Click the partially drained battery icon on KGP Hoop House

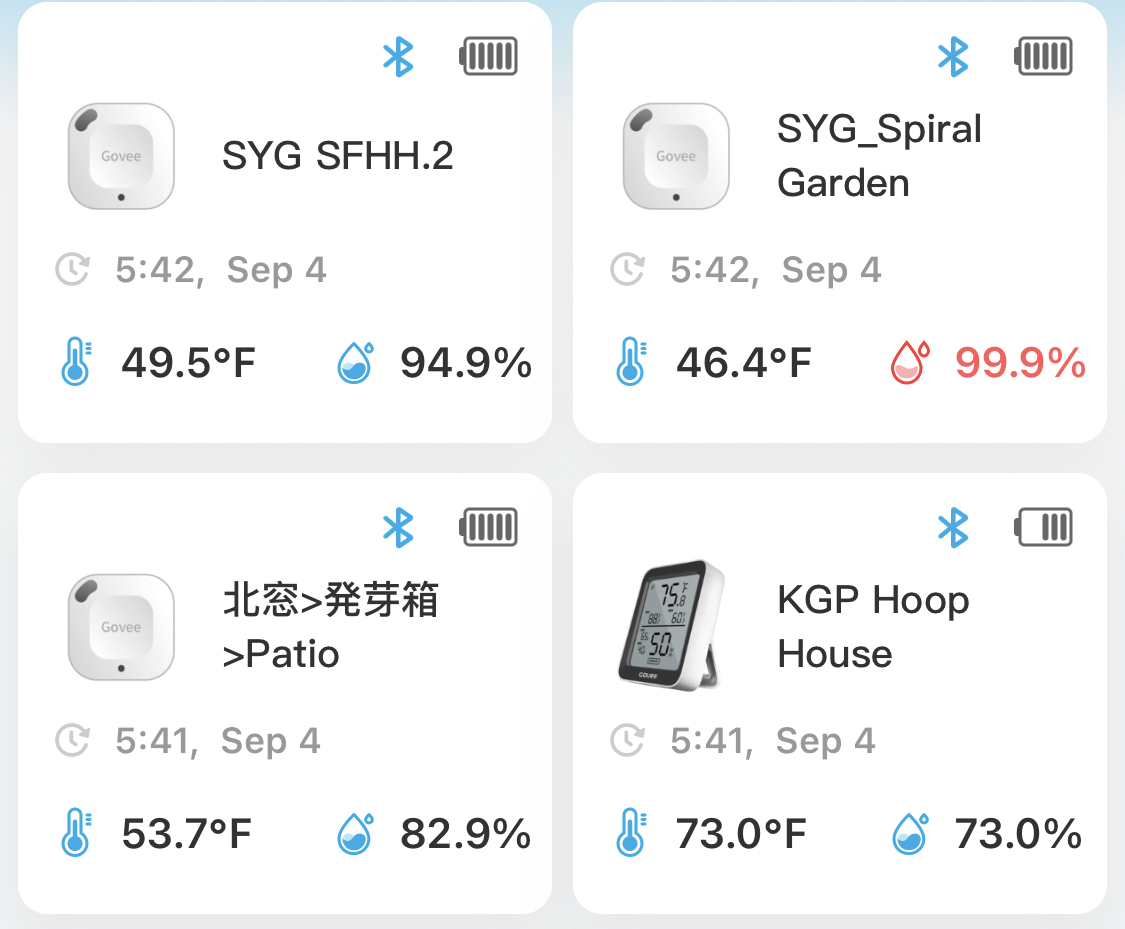point(1043,527)
